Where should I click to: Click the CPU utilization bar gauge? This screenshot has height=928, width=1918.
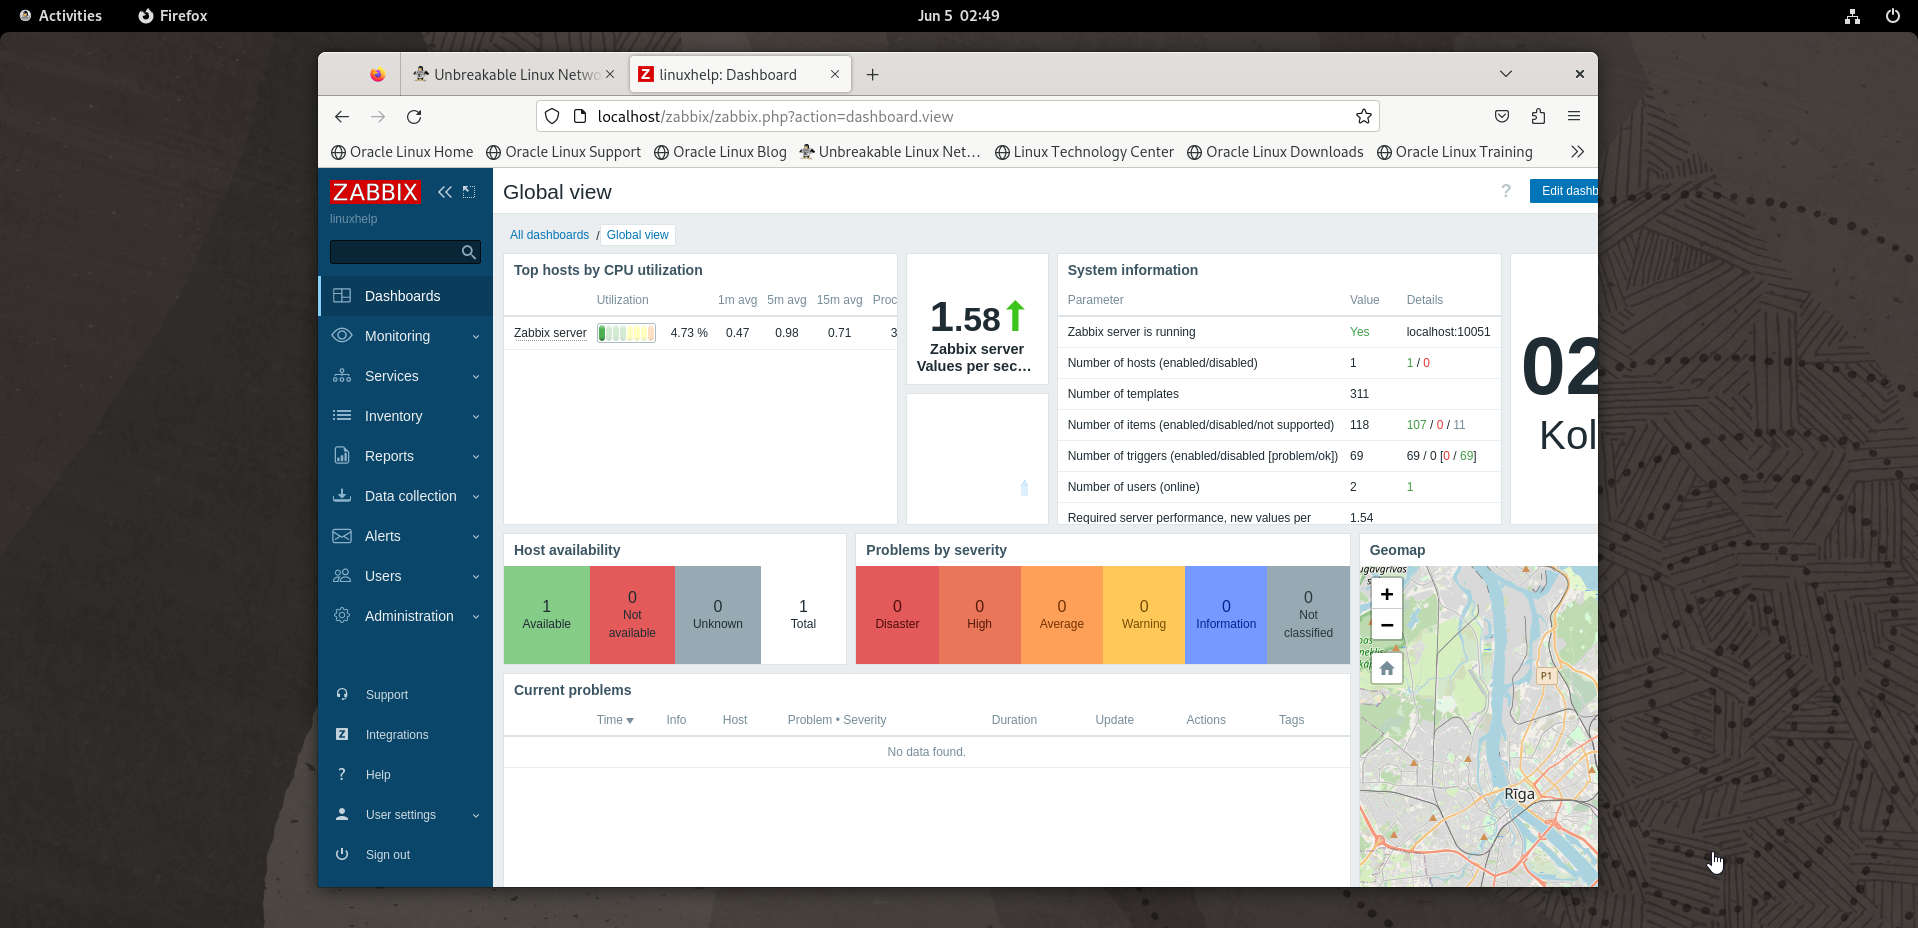[x=626, y=333]
